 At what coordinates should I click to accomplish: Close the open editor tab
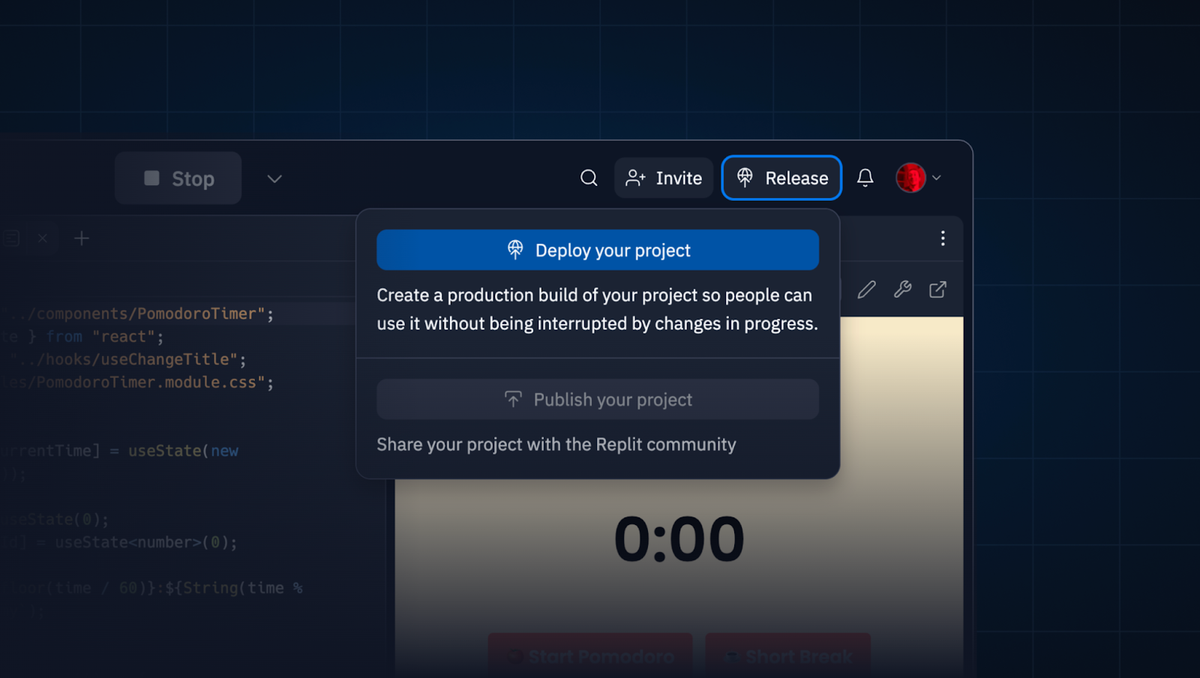(x=42, y=238)
